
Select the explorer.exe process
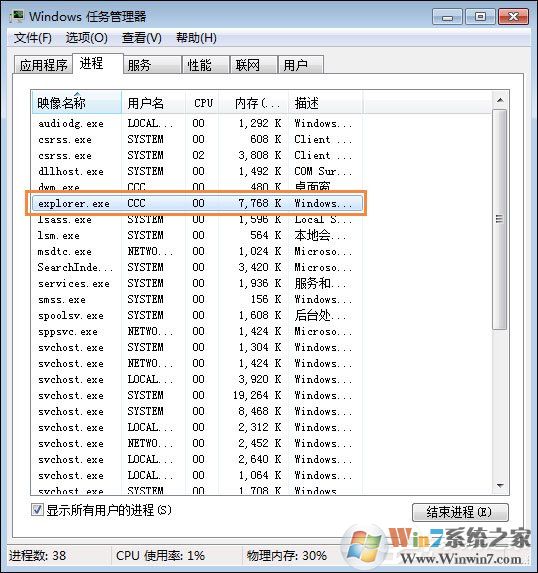coord(197,204)
